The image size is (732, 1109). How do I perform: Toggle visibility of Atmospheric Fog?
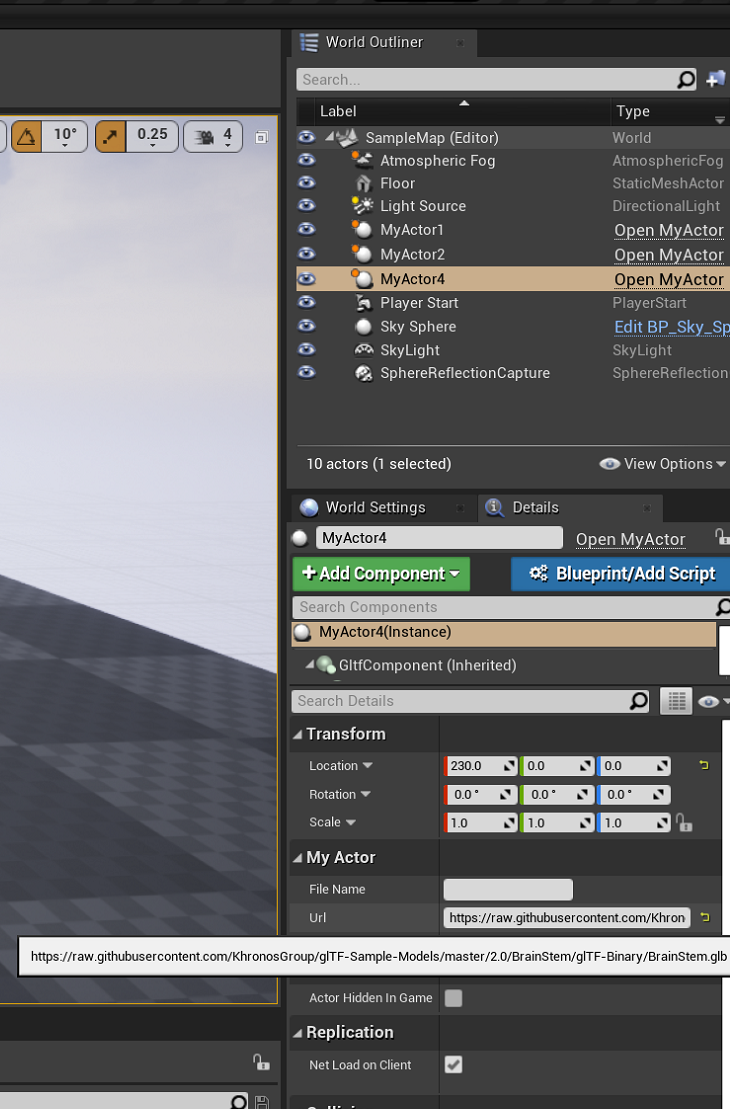pos(306,161)
